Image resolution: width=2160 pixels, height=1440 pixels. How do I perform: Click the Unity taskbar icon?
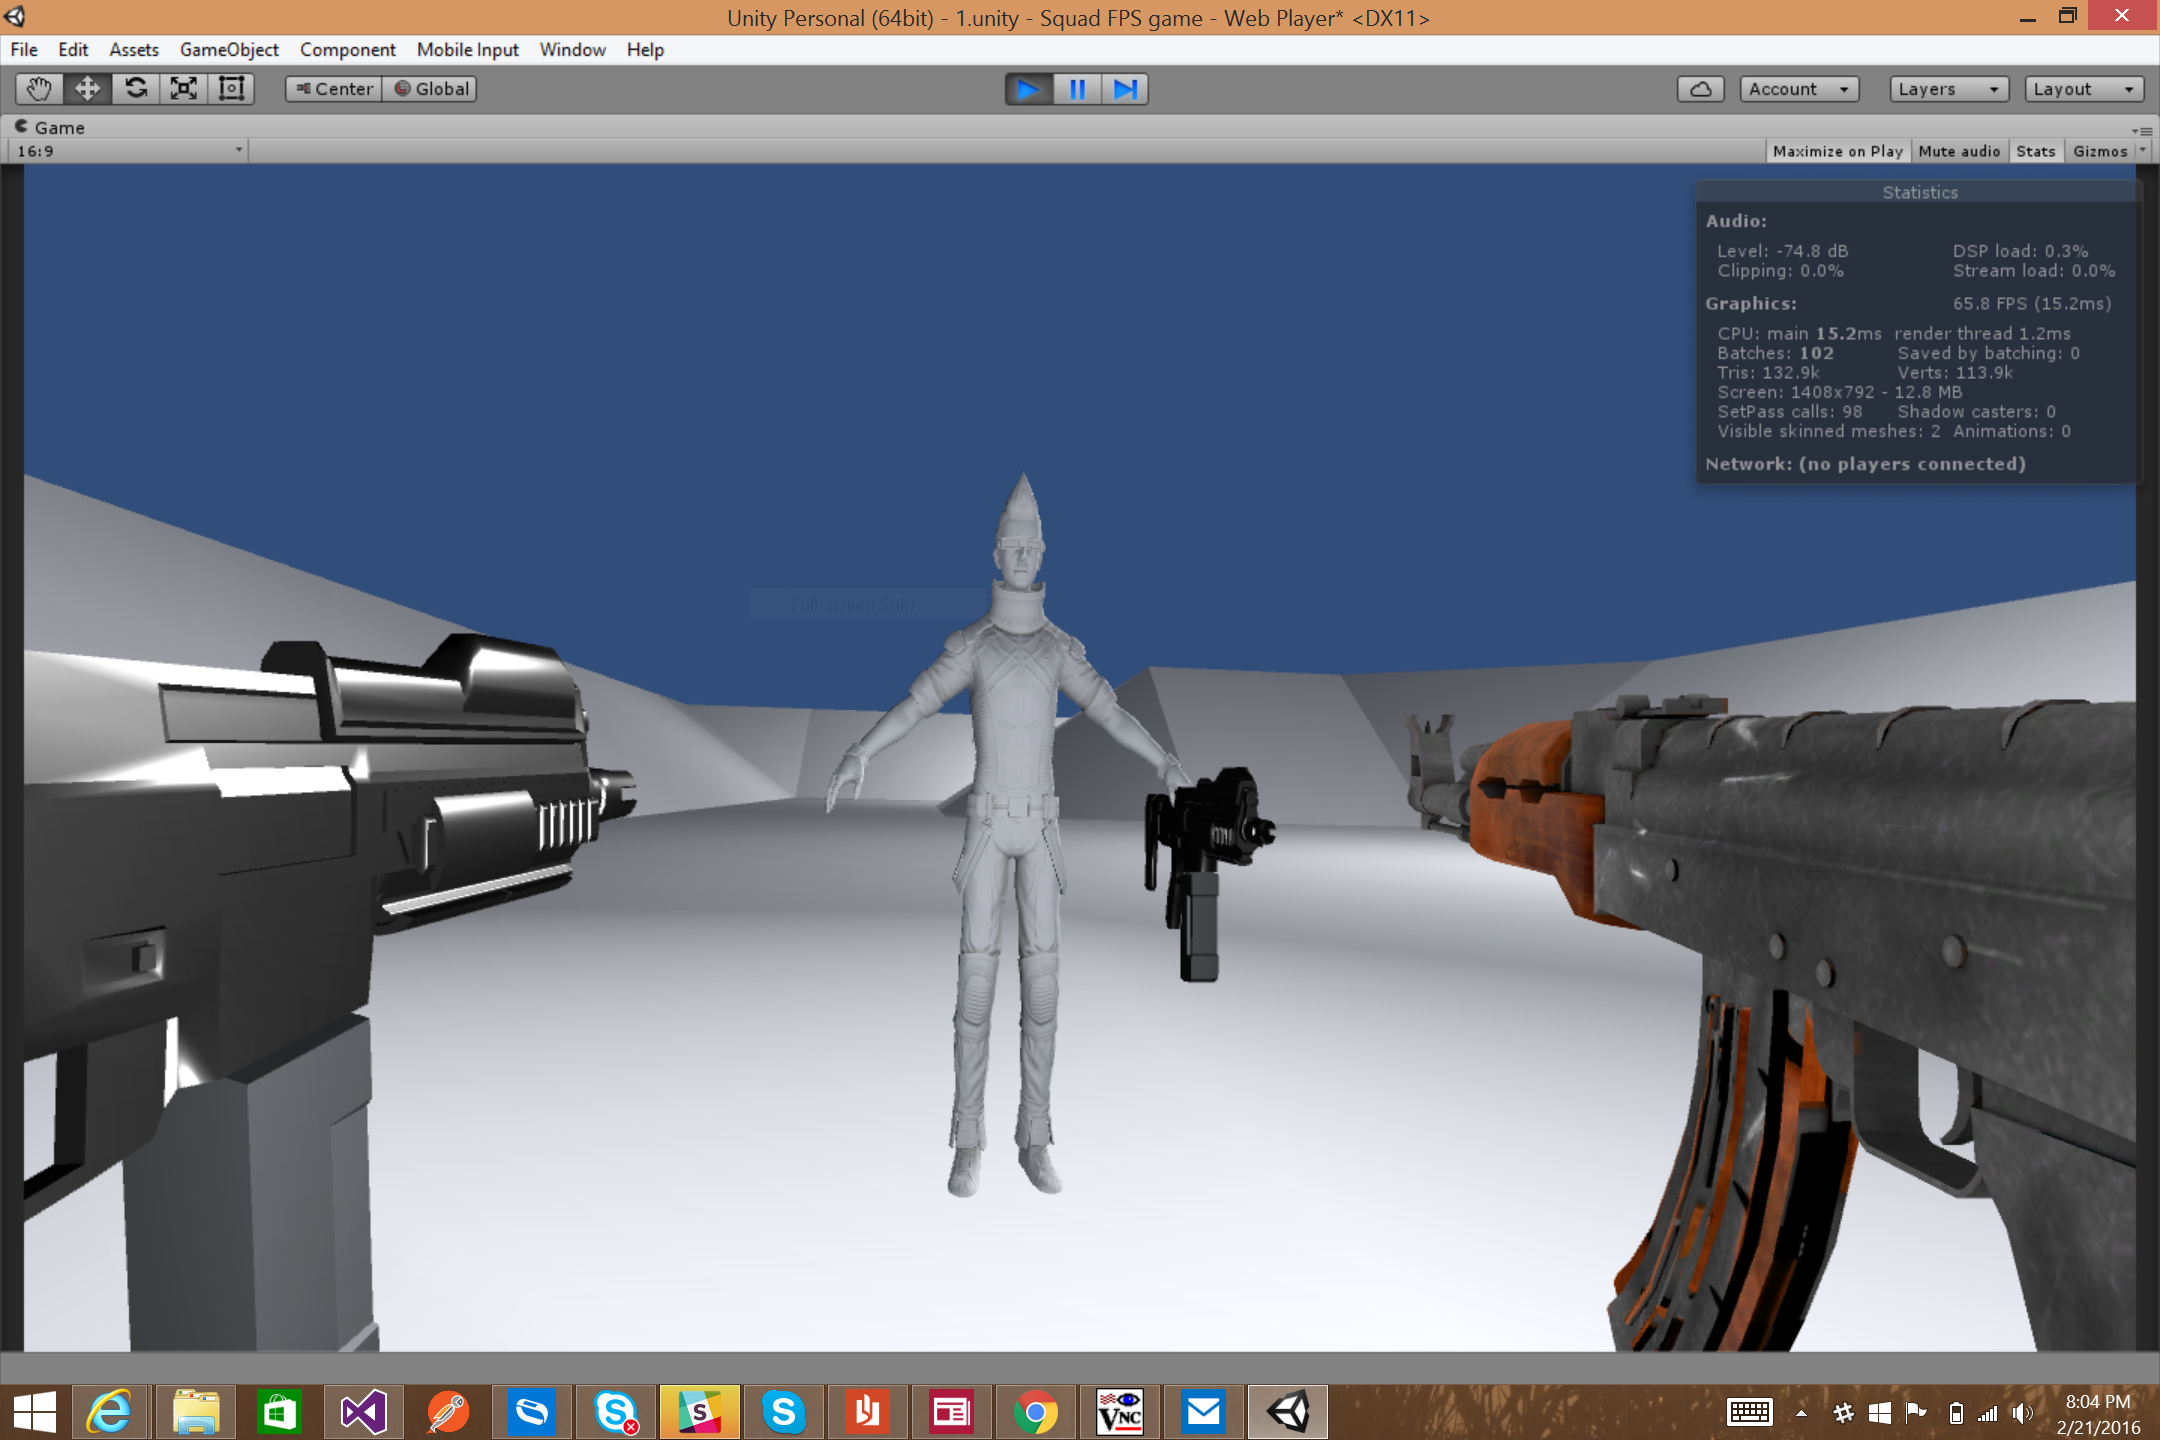(1287, 1412)
